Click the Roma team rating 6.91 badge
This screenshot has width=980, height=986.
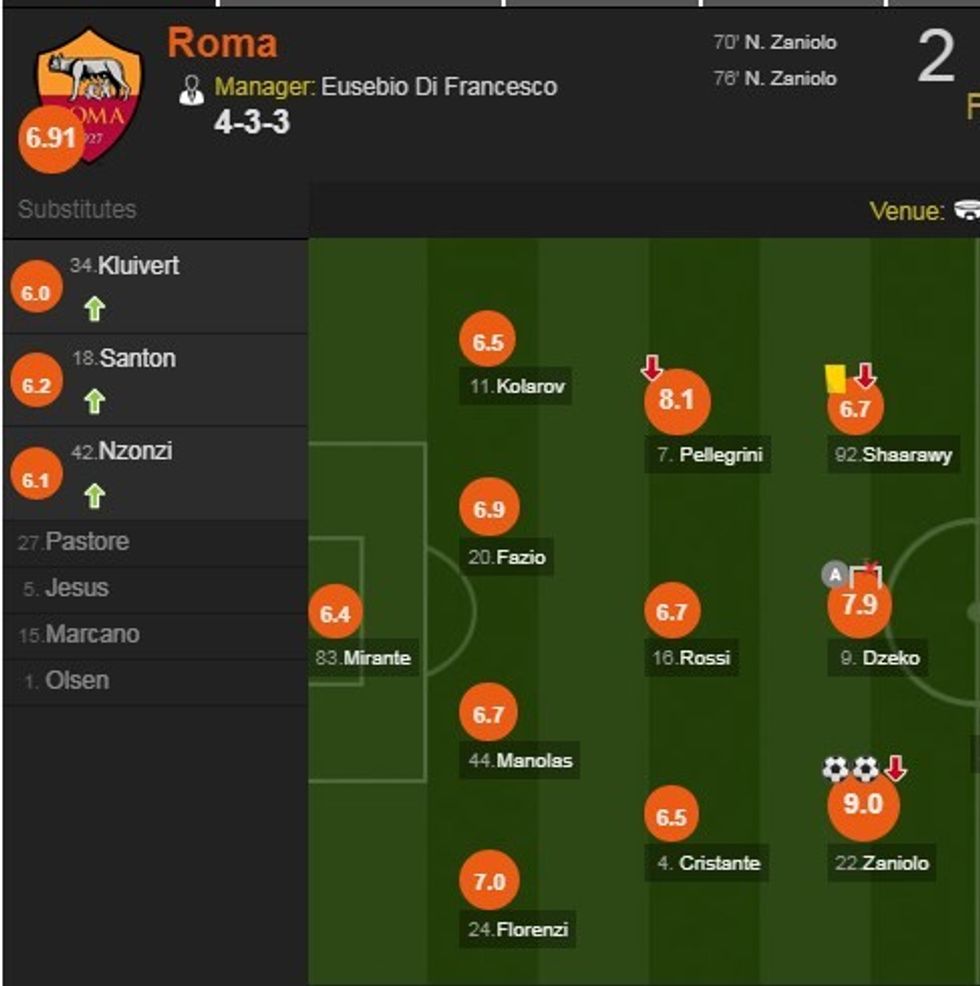tap(51, 138)
